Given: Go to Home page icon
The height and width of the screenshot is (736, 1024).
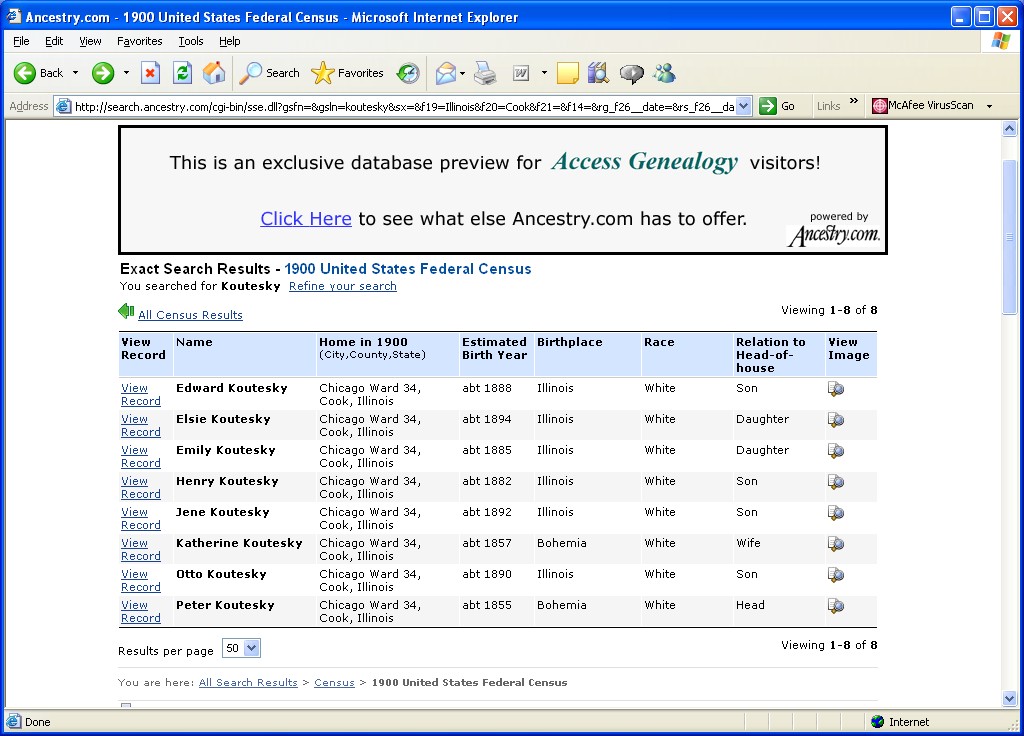Looking at the screenshot, I should (x=214, y=72).
